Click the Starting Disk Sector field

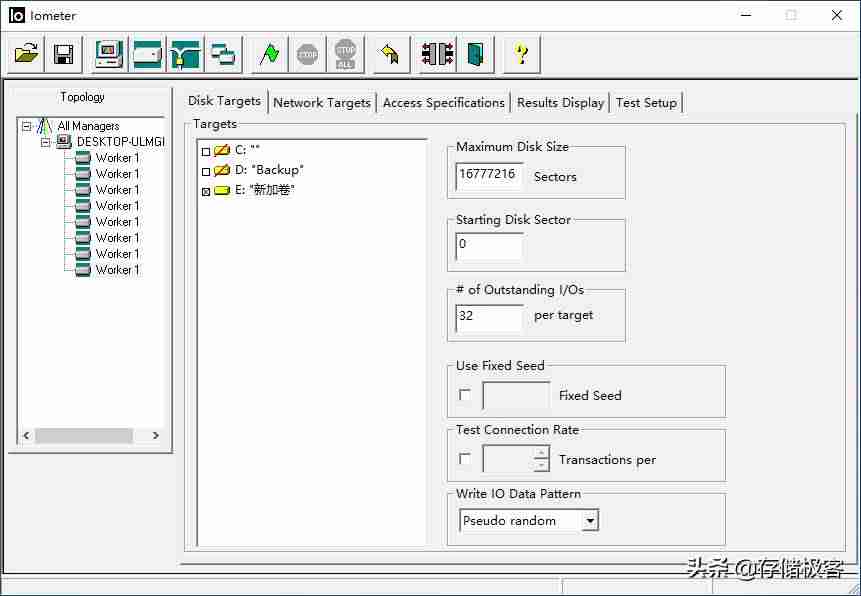pyautogui.click(x=489, y=246)
